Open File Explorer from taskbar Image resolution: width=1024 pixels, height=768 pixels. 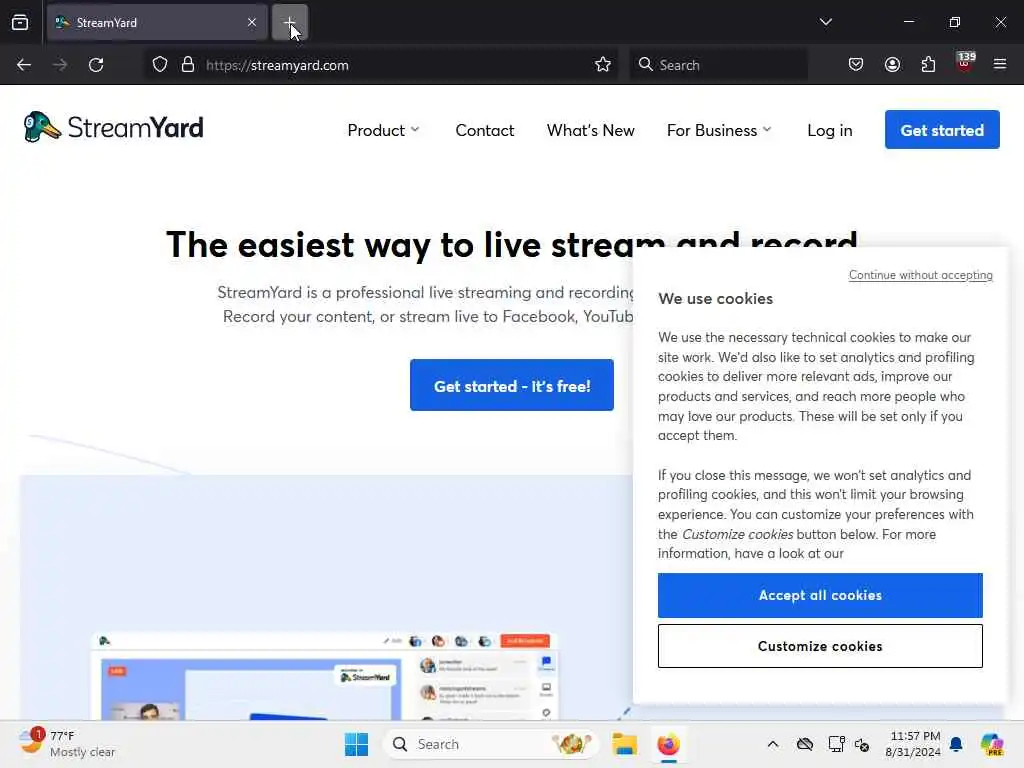point(624,744)
